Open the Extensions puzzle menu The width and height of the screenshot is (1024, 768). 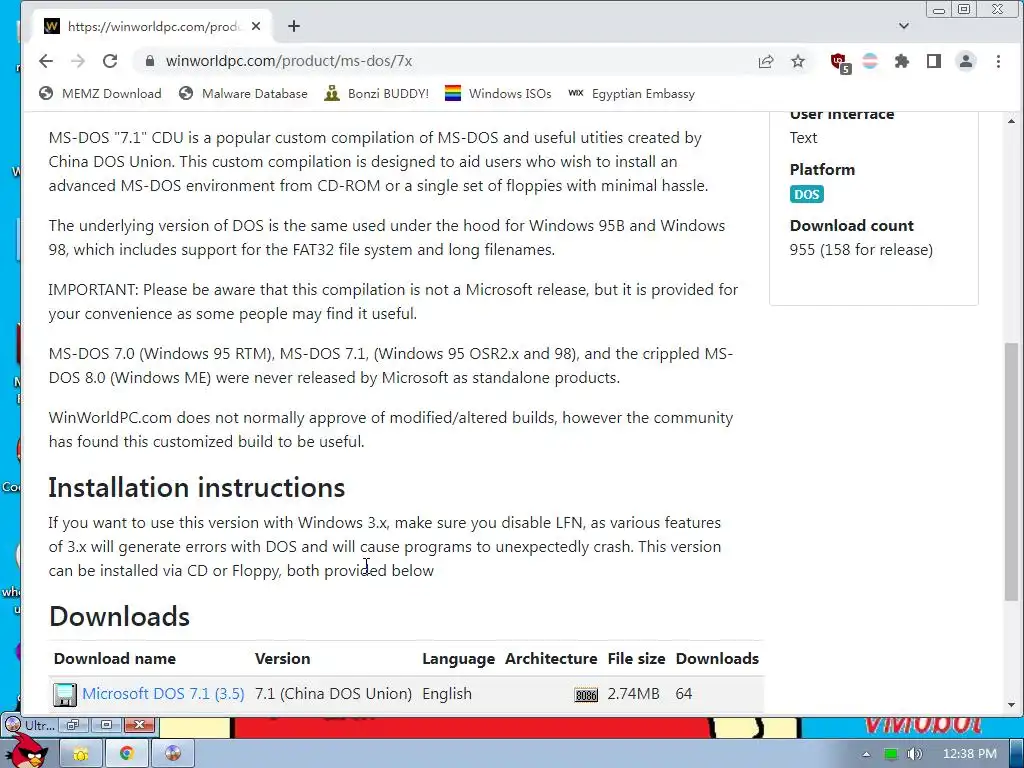902,61
